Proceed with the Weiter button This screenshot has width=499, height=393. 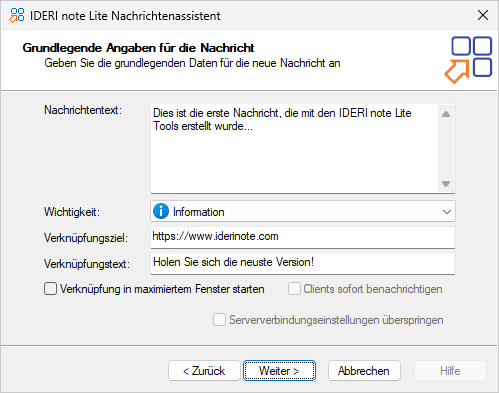(279, 370)
